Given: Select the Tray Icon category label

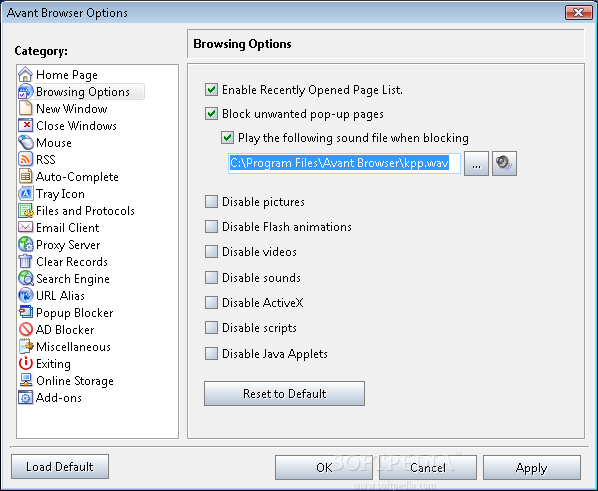Looking at the screenshot, I should tap(60, 194).
